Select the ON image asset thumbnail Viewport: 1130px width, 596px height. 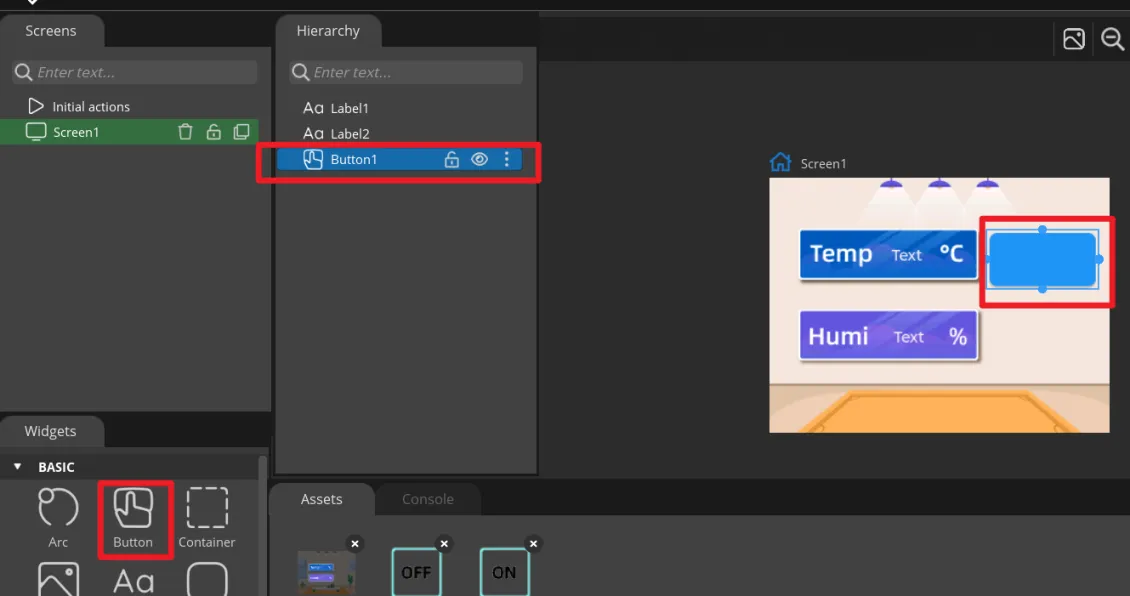[504, 573]
